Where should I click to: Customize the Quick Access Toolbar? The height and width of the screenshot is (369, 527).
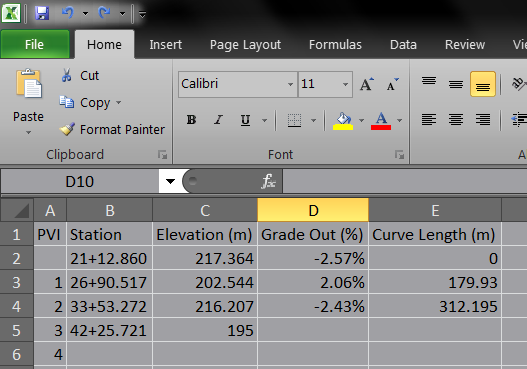pyautogui.click(x=143, y=14)
